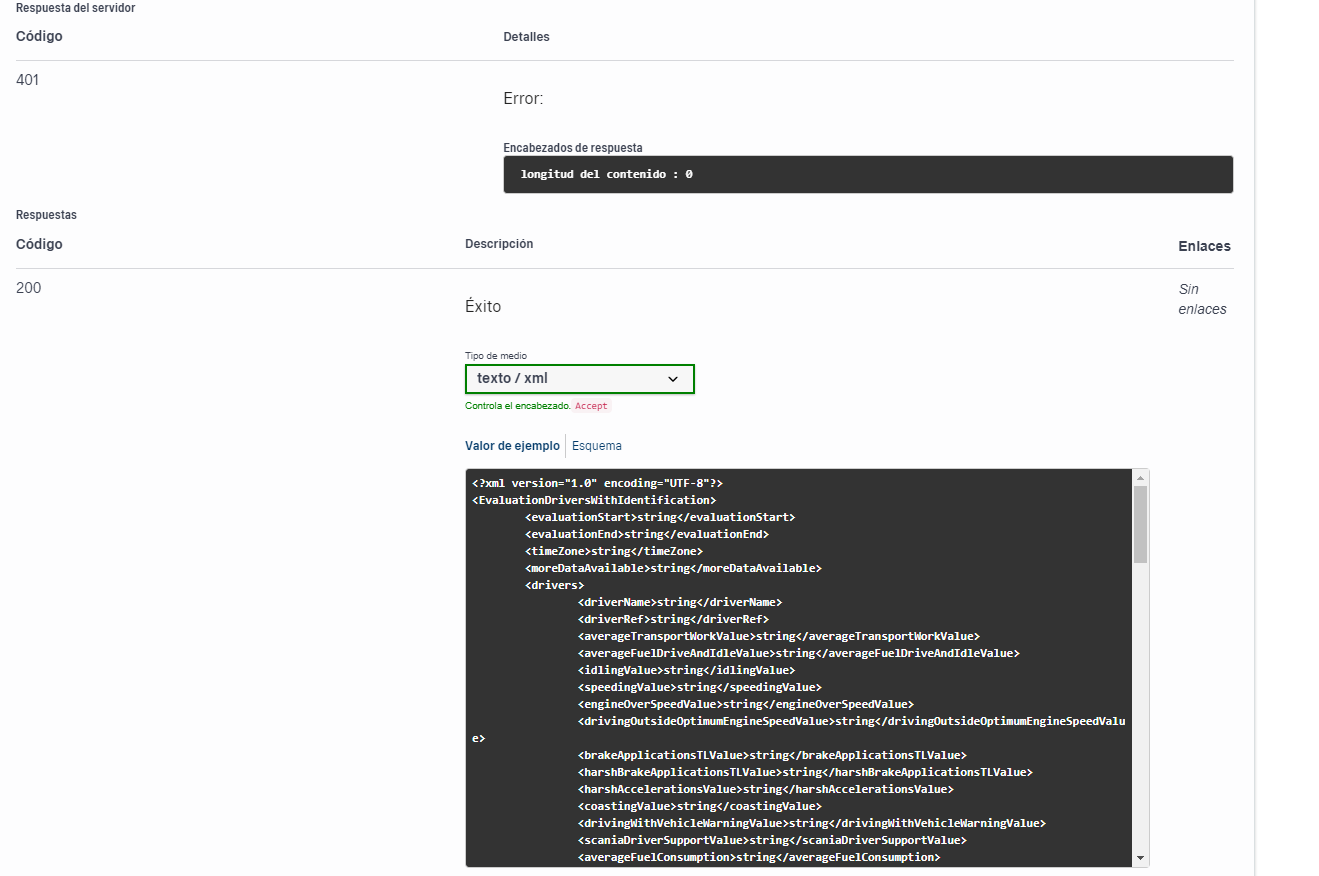
Task: Click the driverRef XML line
Action: click(x=673, y=619)
